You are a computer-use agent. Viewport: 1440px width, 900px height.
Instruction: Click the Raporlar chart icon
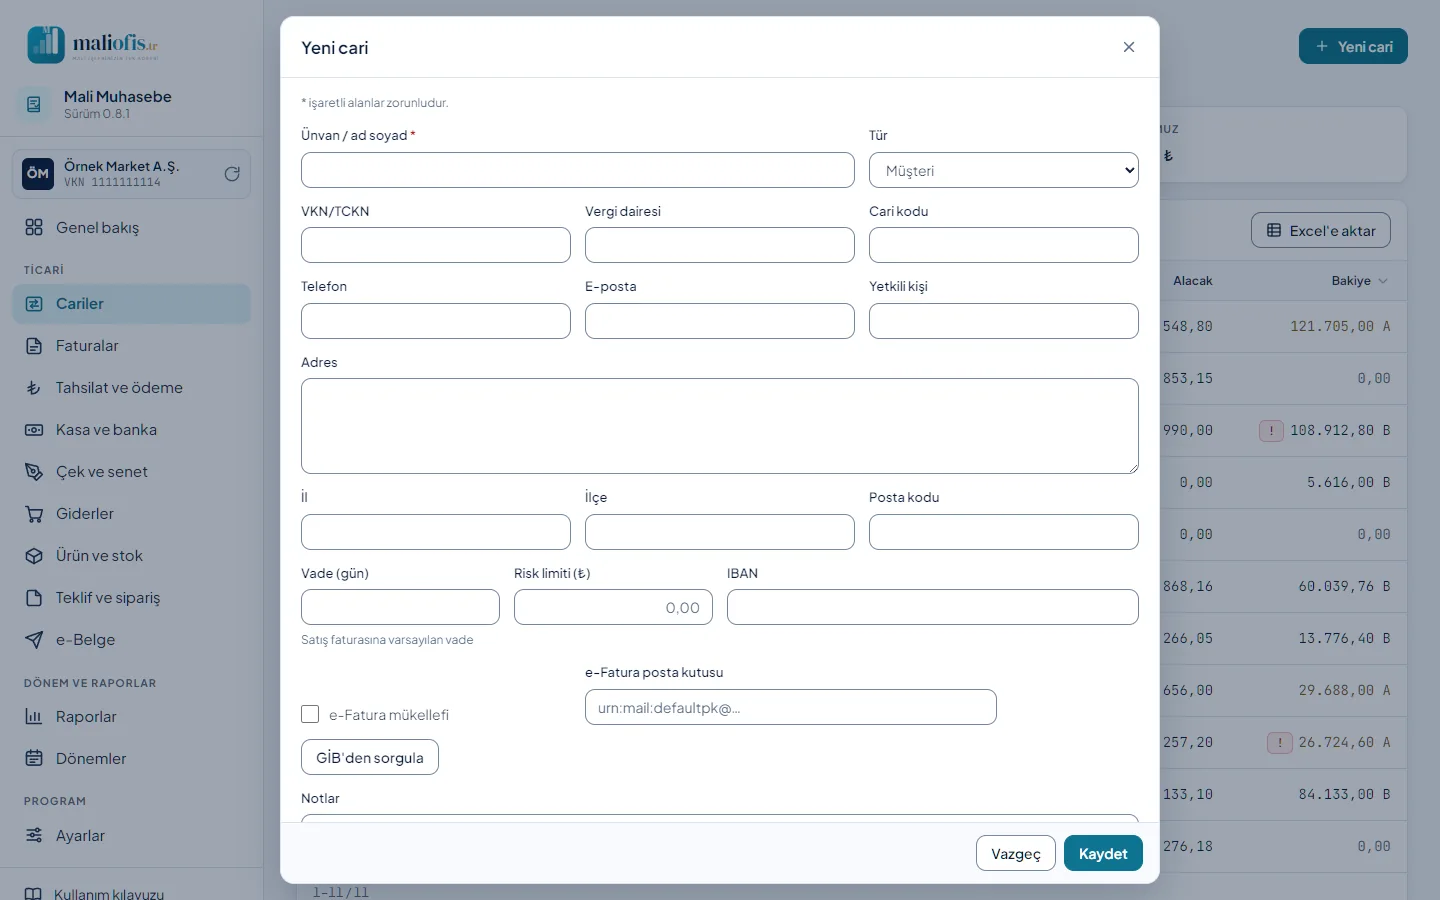[x=34, y=717]
